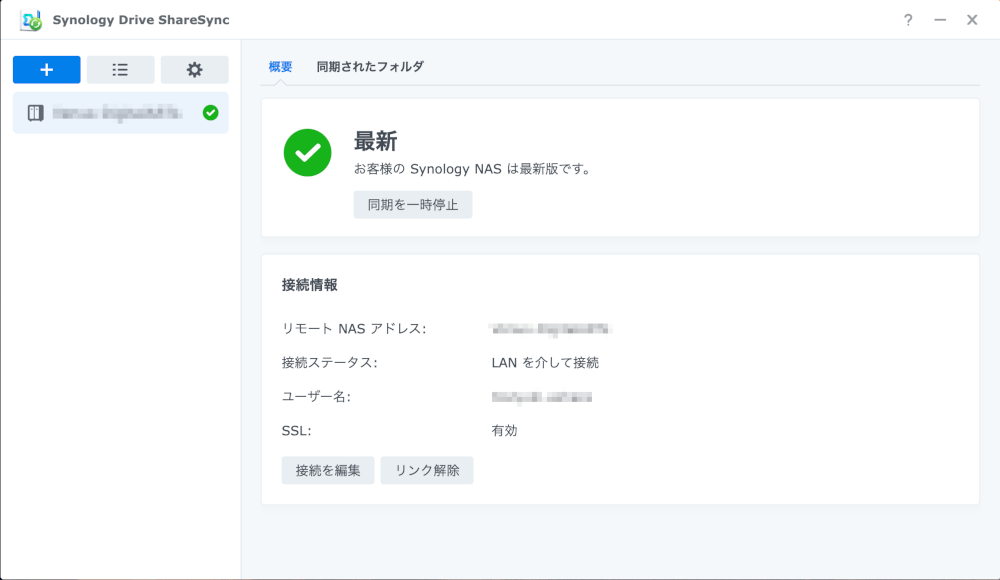The width and height of the screenshot is (1000, 580).
Task: Click the リモート NAS アドレス label
Action: [354, 329]
